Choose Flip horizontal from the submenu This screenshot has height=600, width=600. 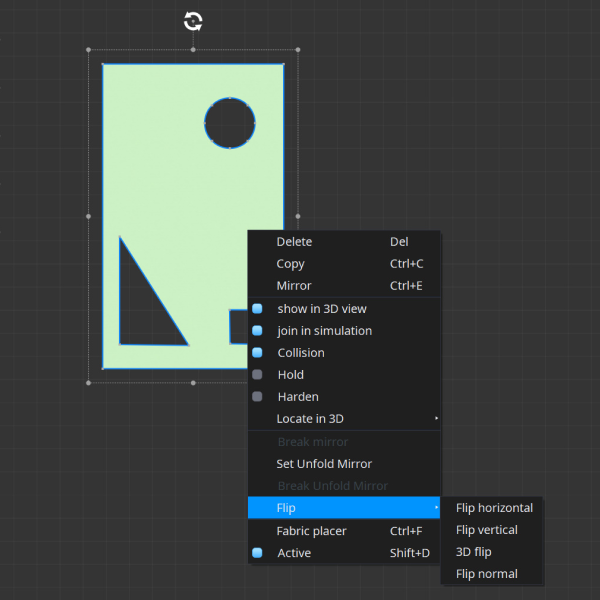(494, 508)
